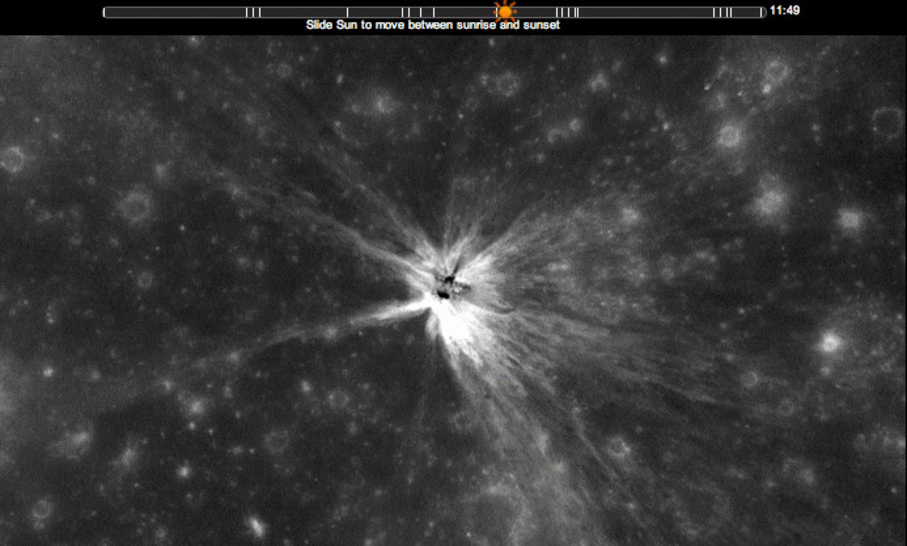
Task: Click the far right sunset end of slider track
Action: [761, 12]
